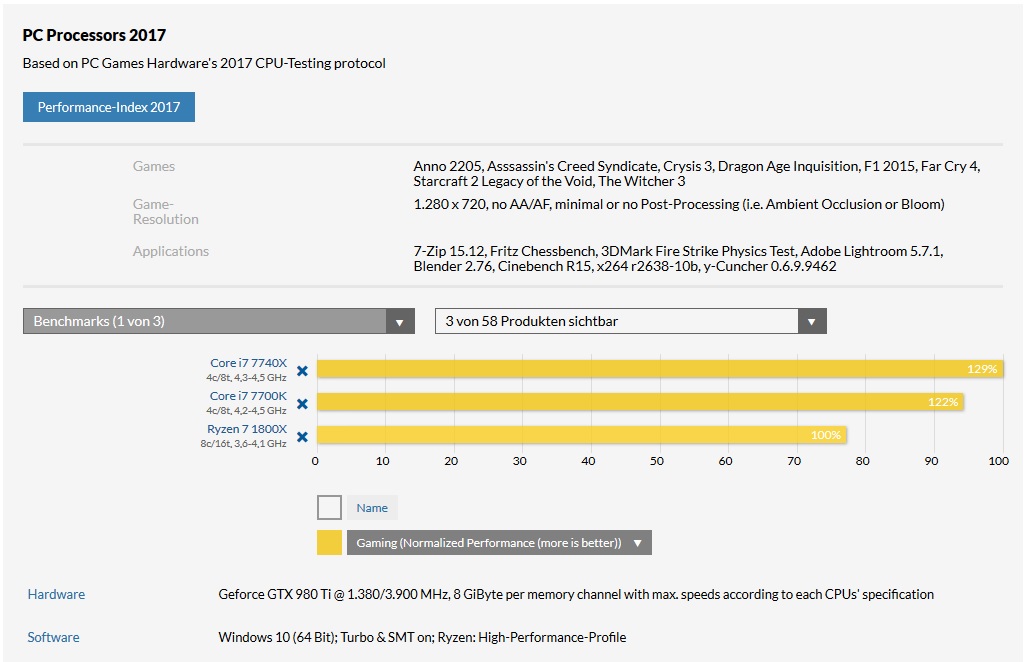Click the Game-Resolution row label
Image resolution: width=1030 pixels, height=662 pixels.
point(166,211)
